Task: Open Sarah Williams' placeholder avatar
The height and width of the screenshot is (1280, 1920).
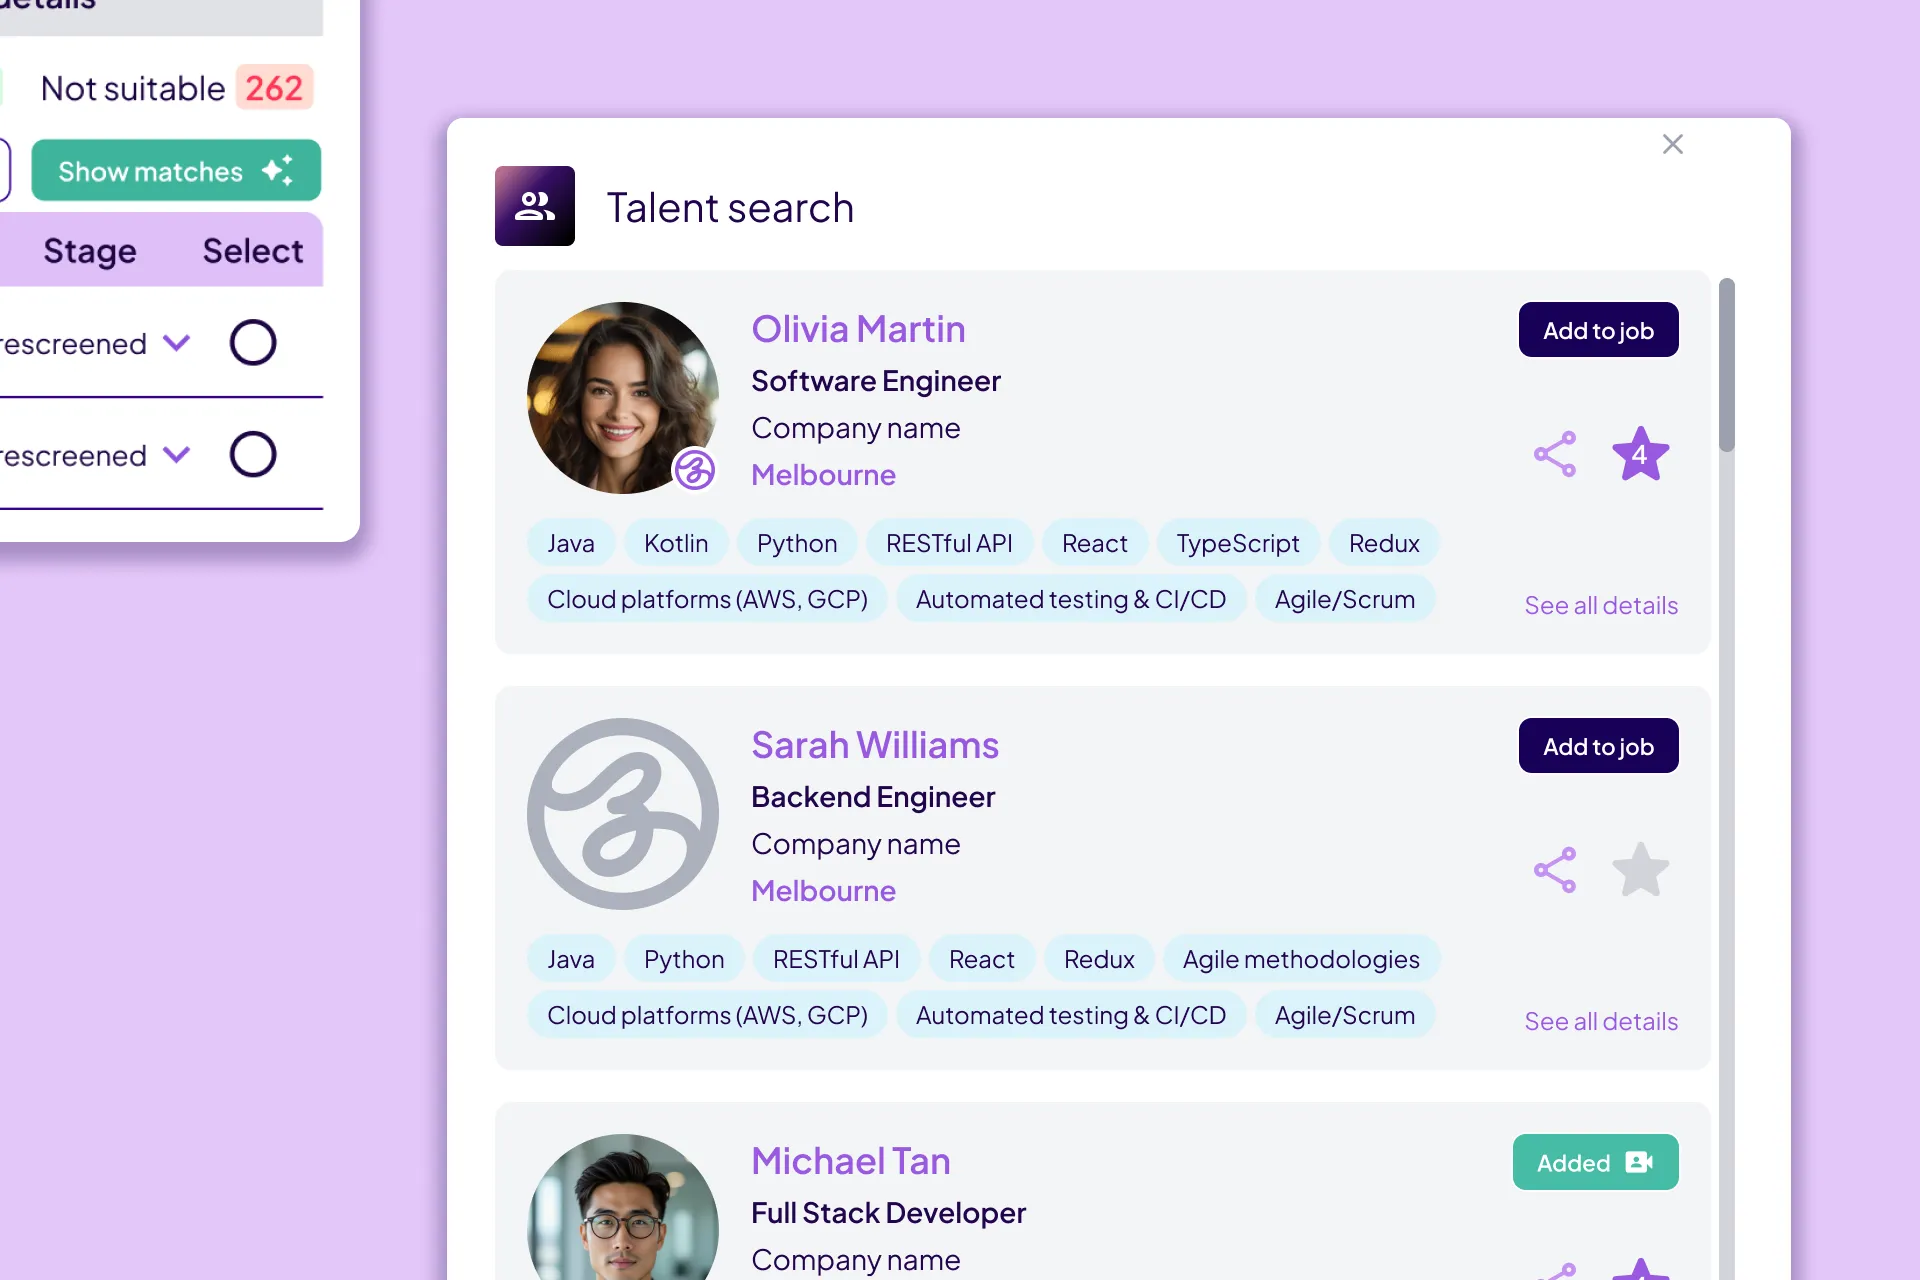Action: (x=622, y=814)
